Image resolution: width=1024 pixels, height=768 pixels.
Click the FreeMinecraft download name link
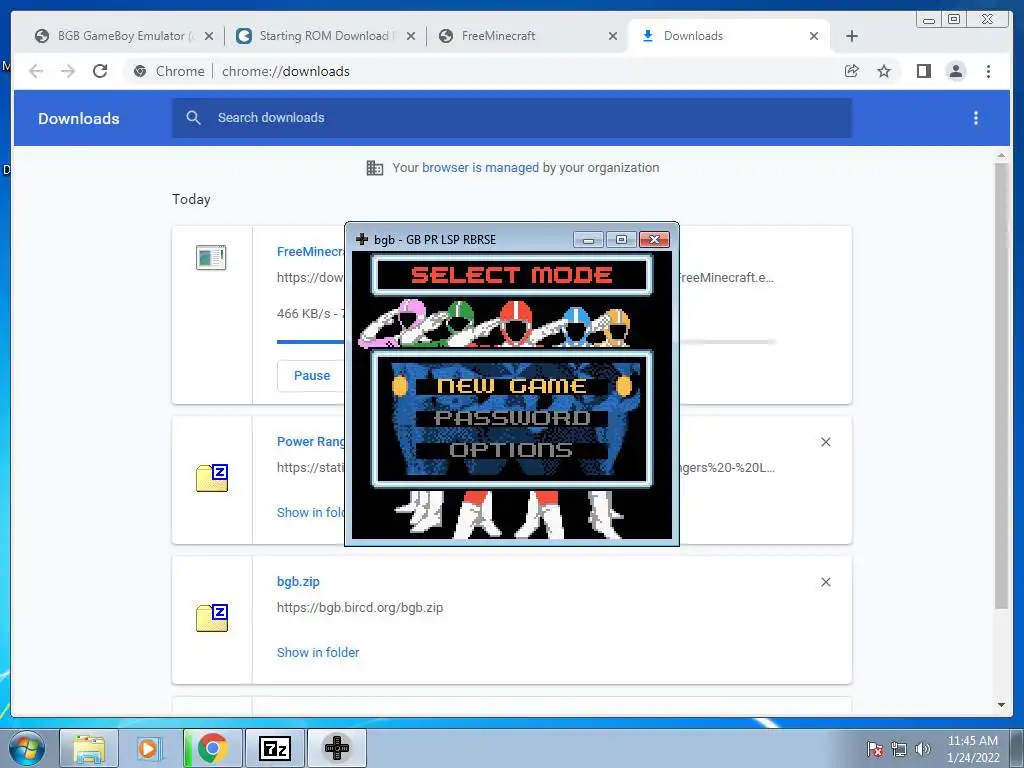pyautogui.click(x=311, y=251)
